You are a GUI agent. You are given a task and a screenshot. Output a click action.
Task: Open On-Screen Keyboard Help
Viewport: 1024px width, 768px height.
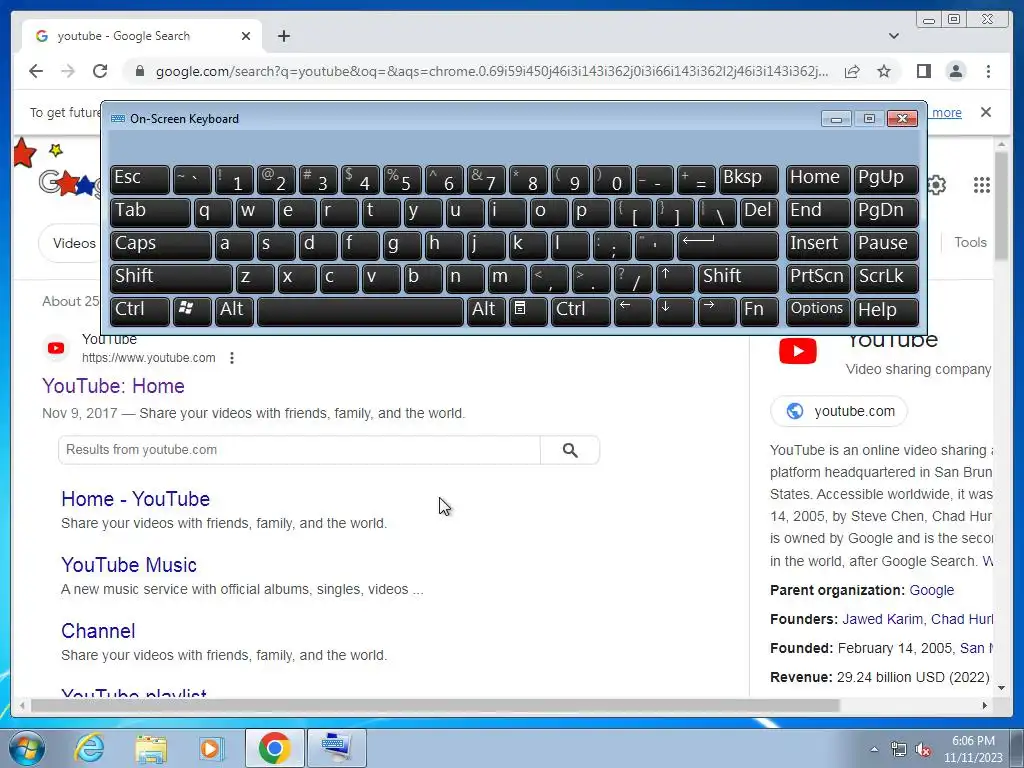[x=886, y=311]
